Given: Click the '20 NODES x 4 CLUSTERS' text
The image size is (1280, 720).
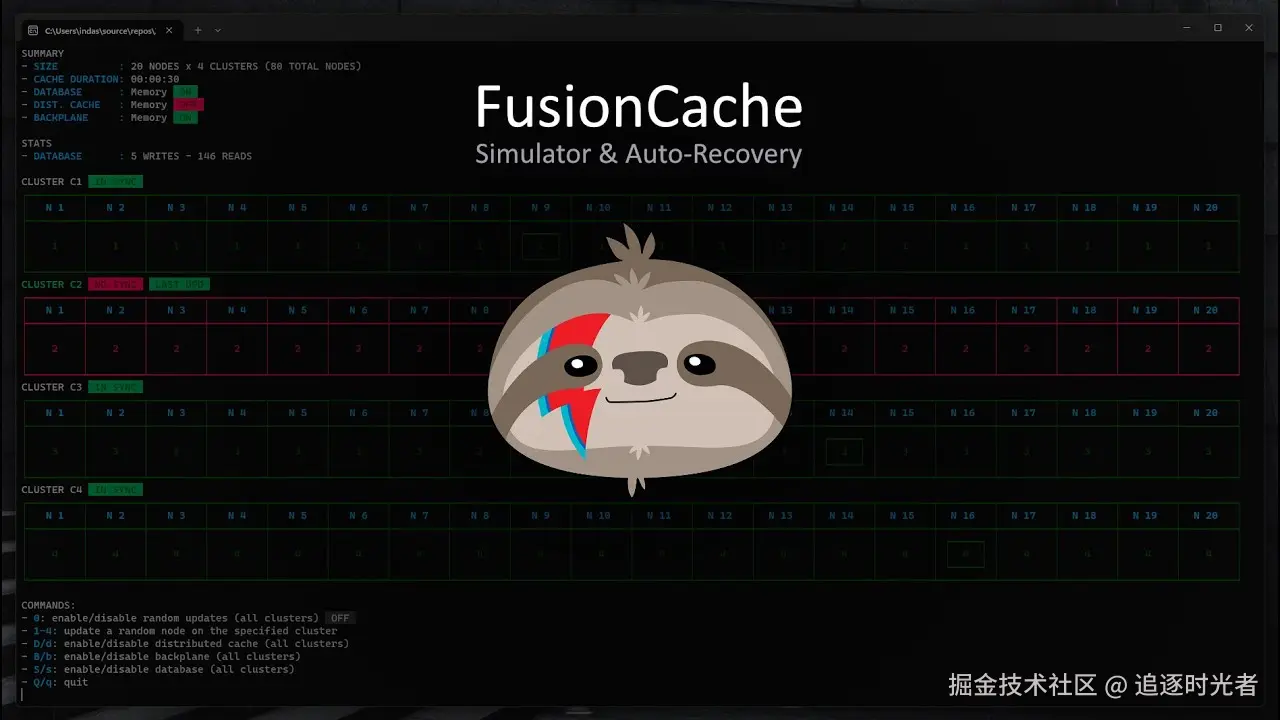Looking at the screenshot, I should pyautogui.click(x=194, y=67).
